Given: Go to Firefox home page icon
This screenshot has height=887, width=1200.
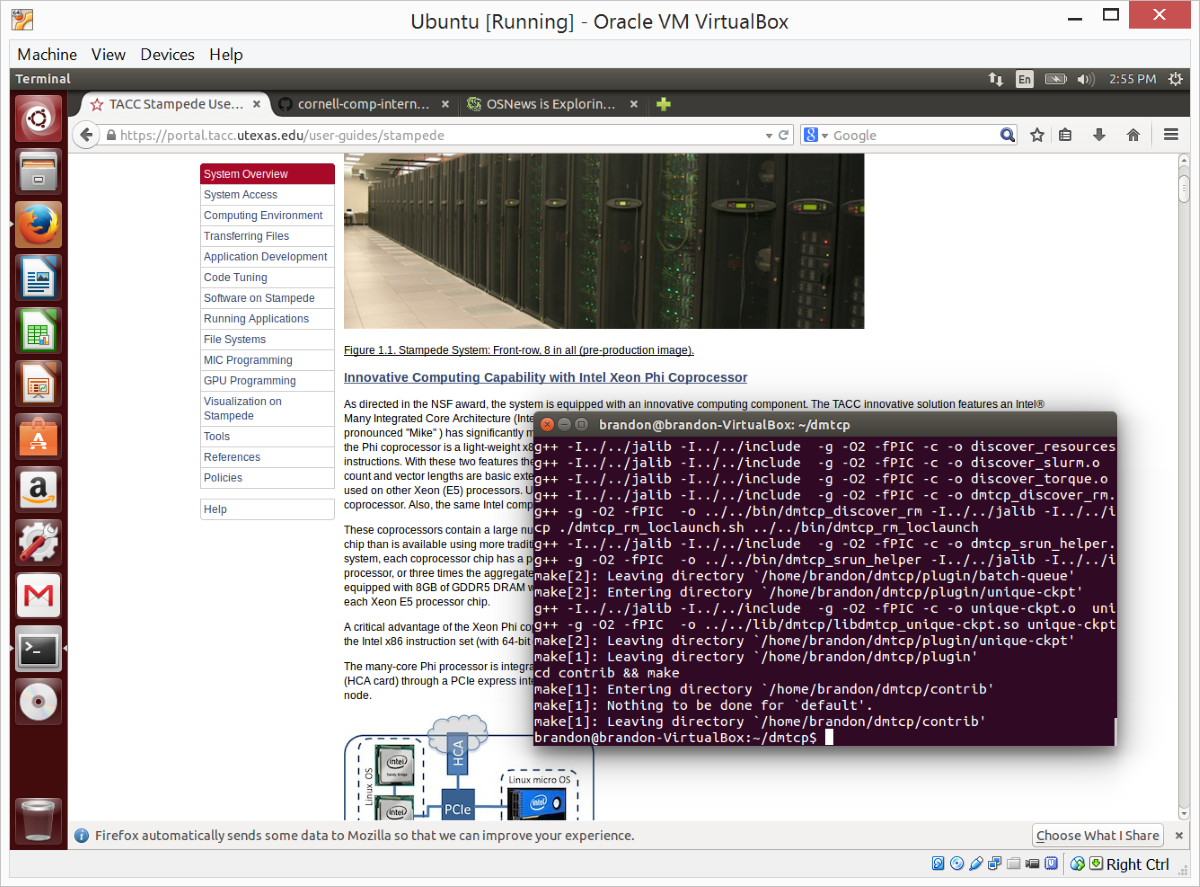Looking at the screenshot, I should [x=1133, y=135].
